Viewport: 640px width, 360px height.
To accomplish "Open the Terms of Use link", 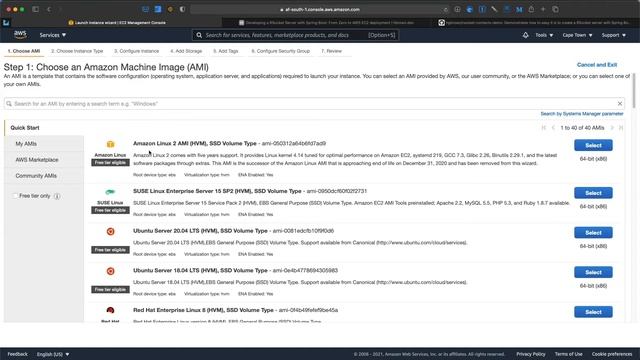I will [x=568, y=354].
